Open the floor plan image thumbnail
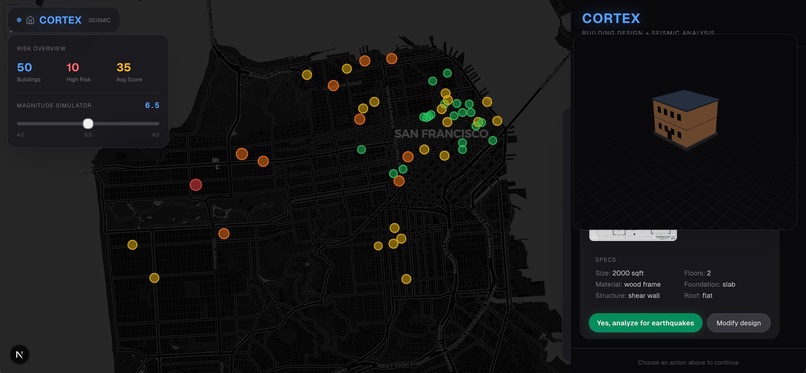The height and width of the screenshot is (373, 806). point(633,235)
